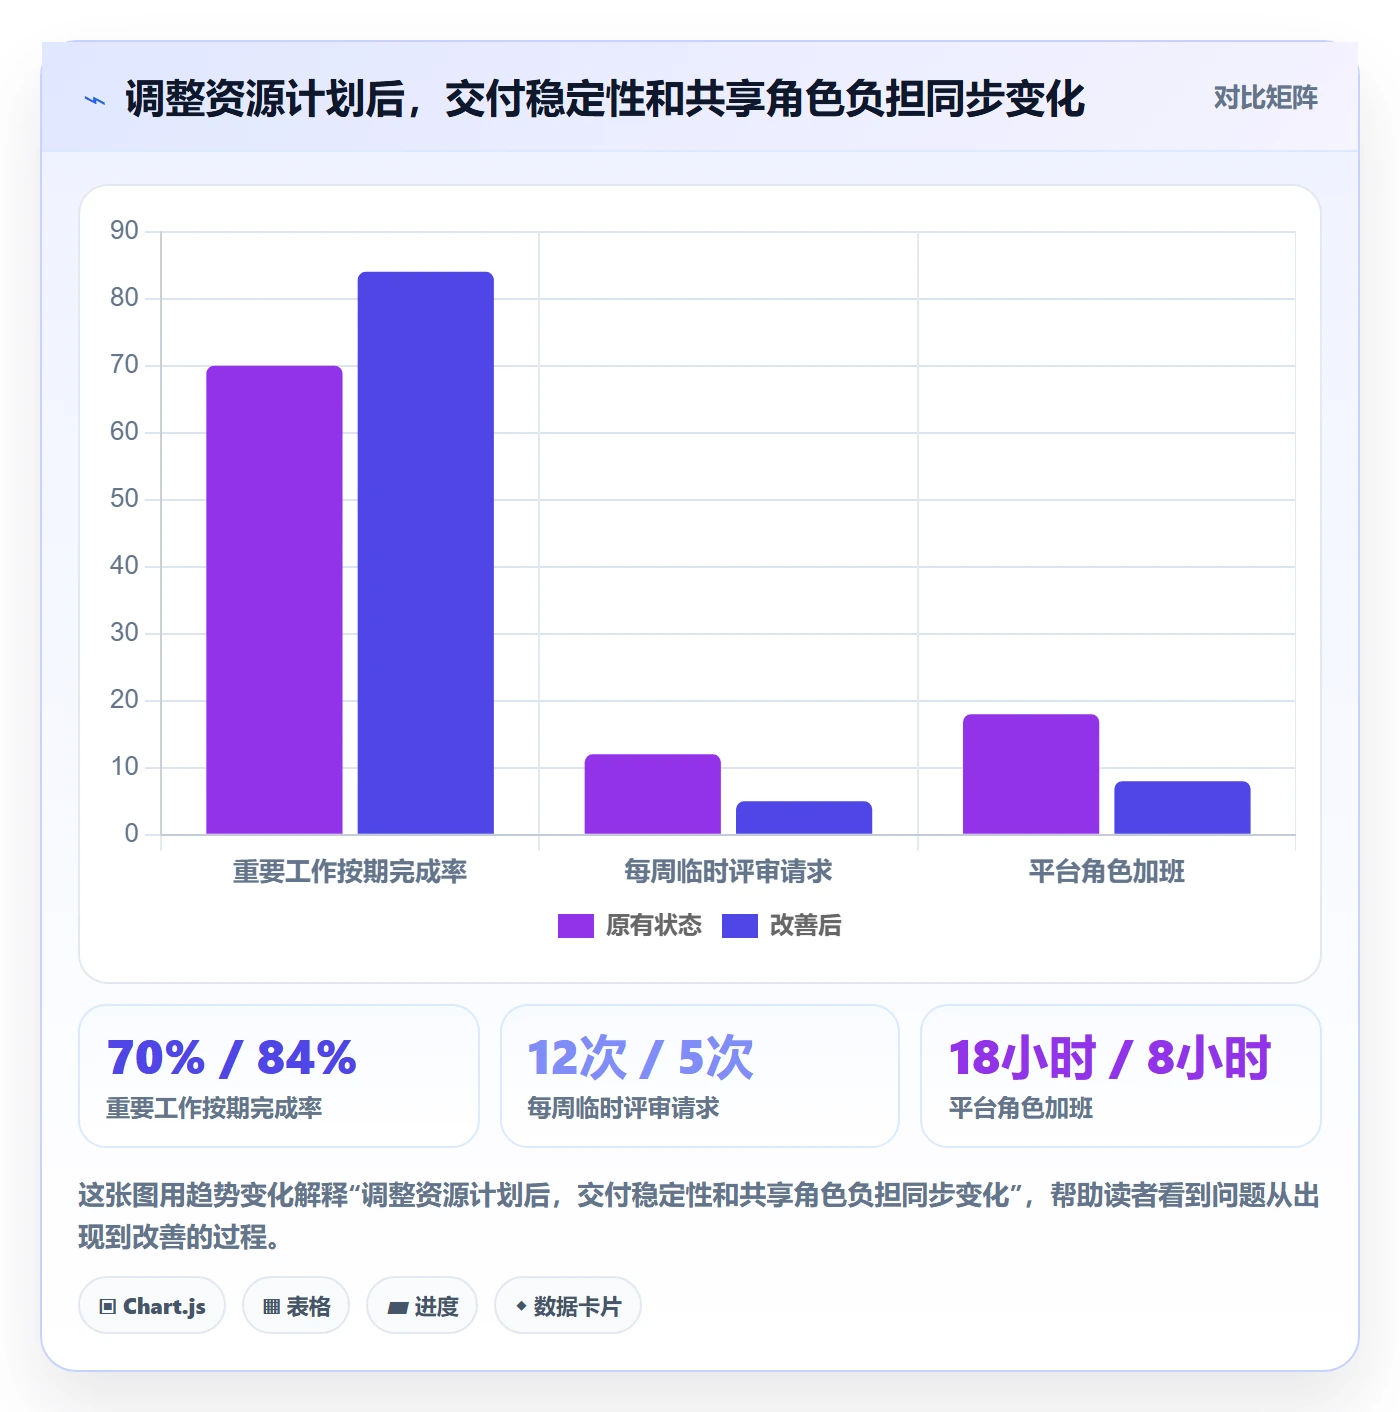Click the 0 value on the y-axis
Viewport: 1400px width, 1412px height.
point(132,834)
